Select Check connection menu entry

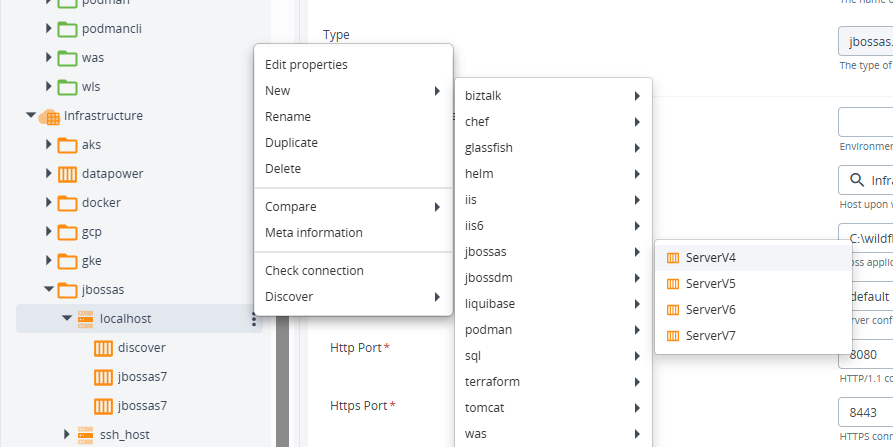(314, 271)
